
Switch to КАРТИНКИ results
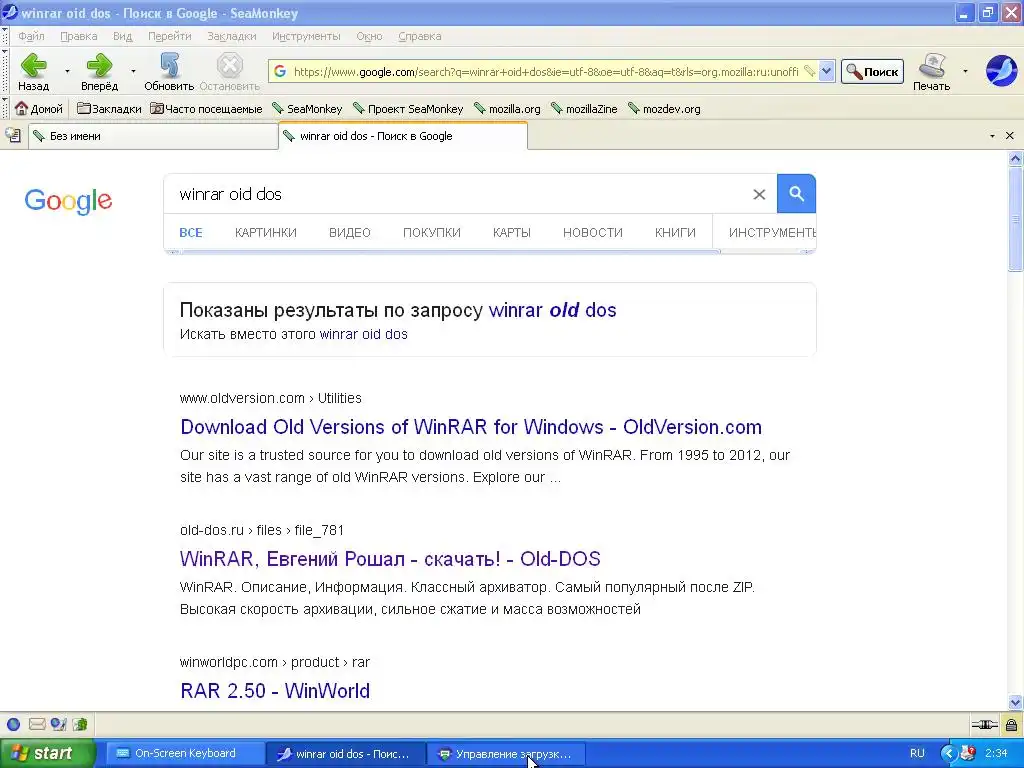click(x=266, y=232)
